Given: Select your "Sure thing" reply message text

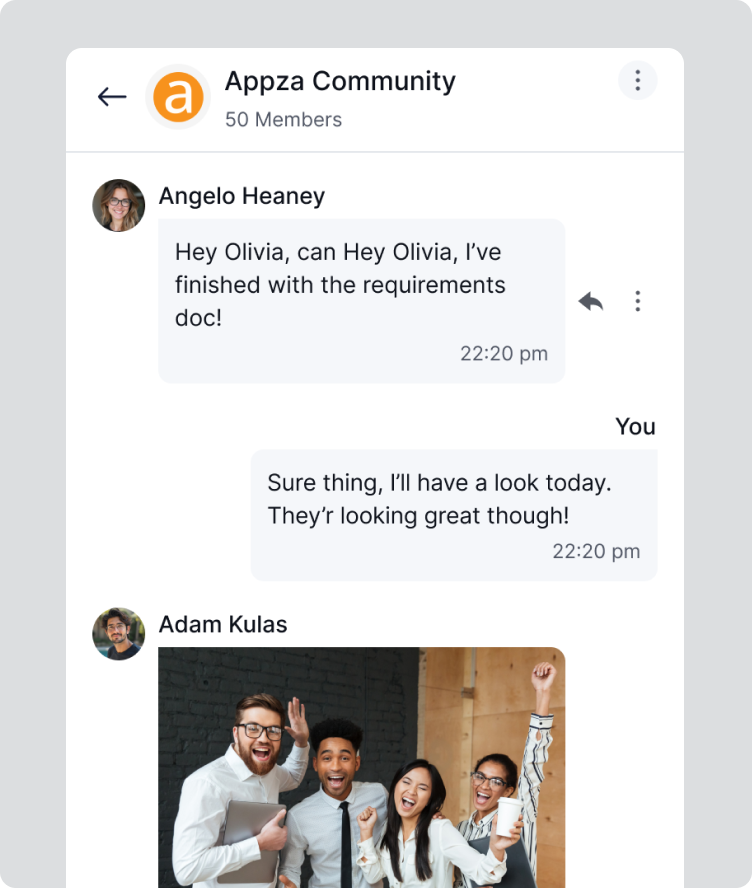Looking at the screenshot, I should 438,499.
